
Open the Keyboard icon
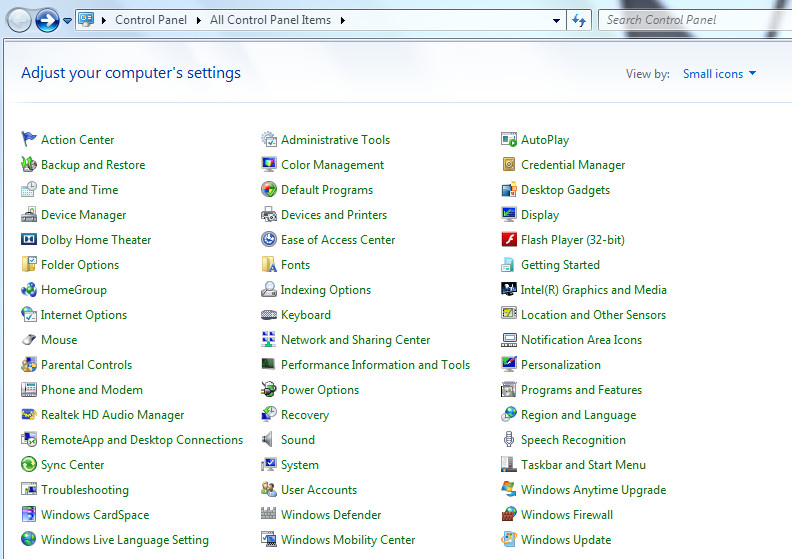coord(269,315)
